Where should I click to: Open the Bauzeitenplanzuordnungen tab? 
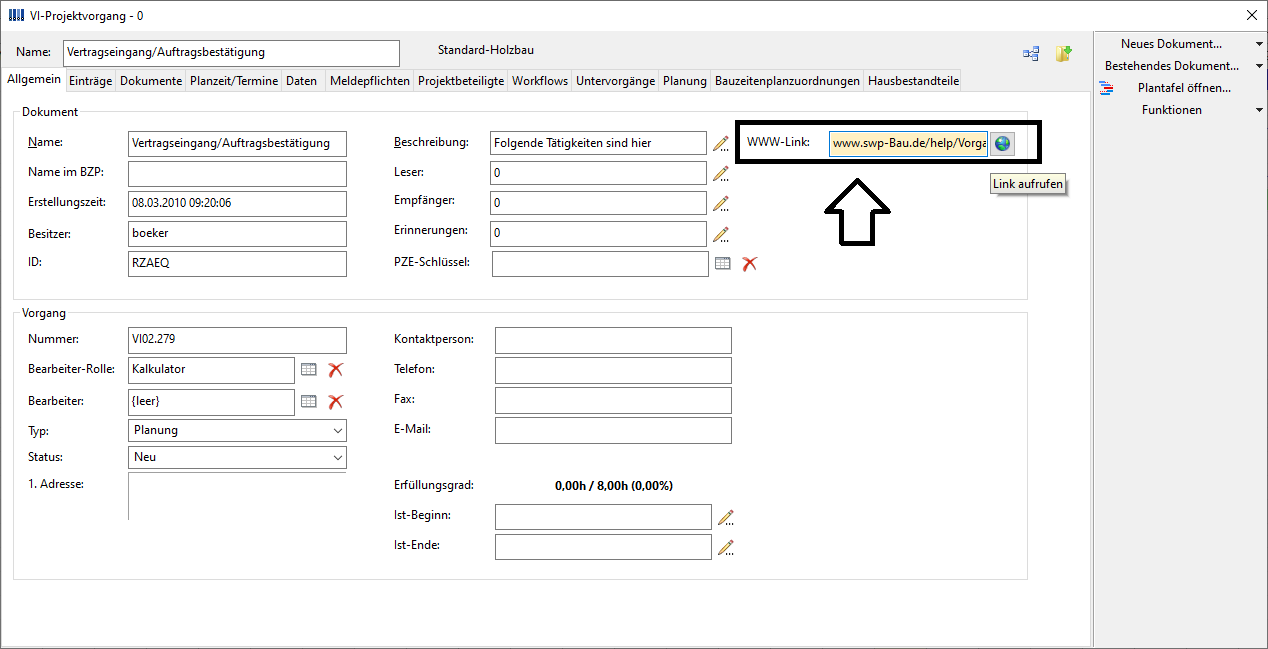pyautogui.click(x=787, y=81)
